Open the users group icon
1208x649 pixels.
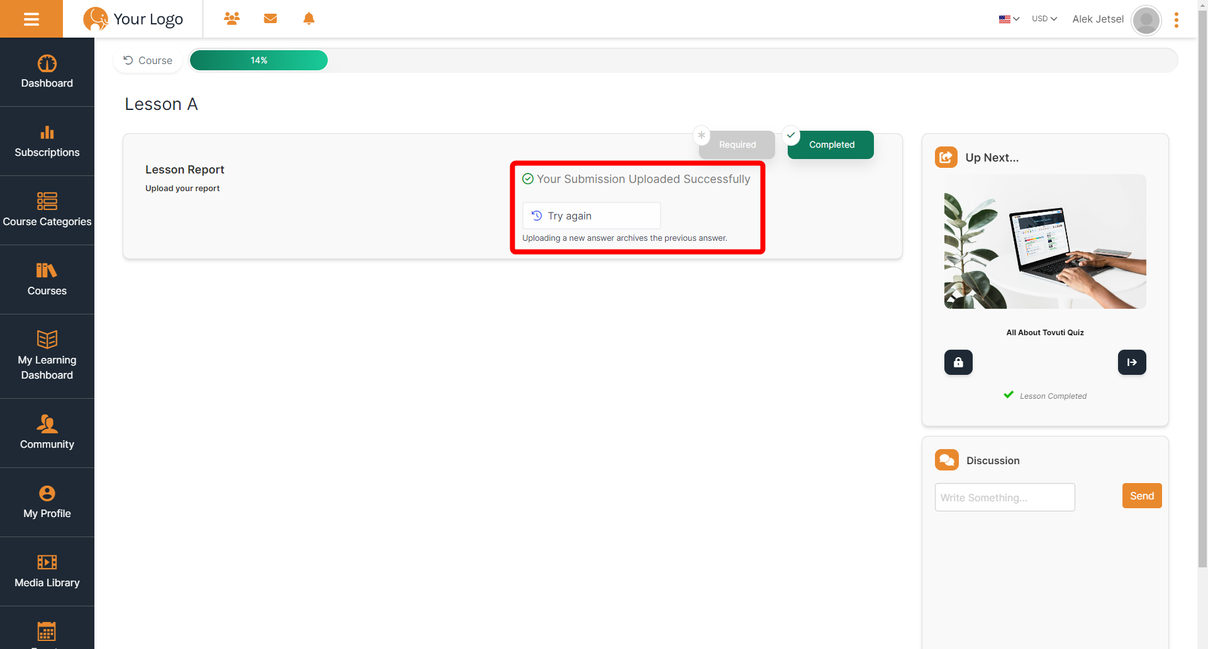[232, 19]
